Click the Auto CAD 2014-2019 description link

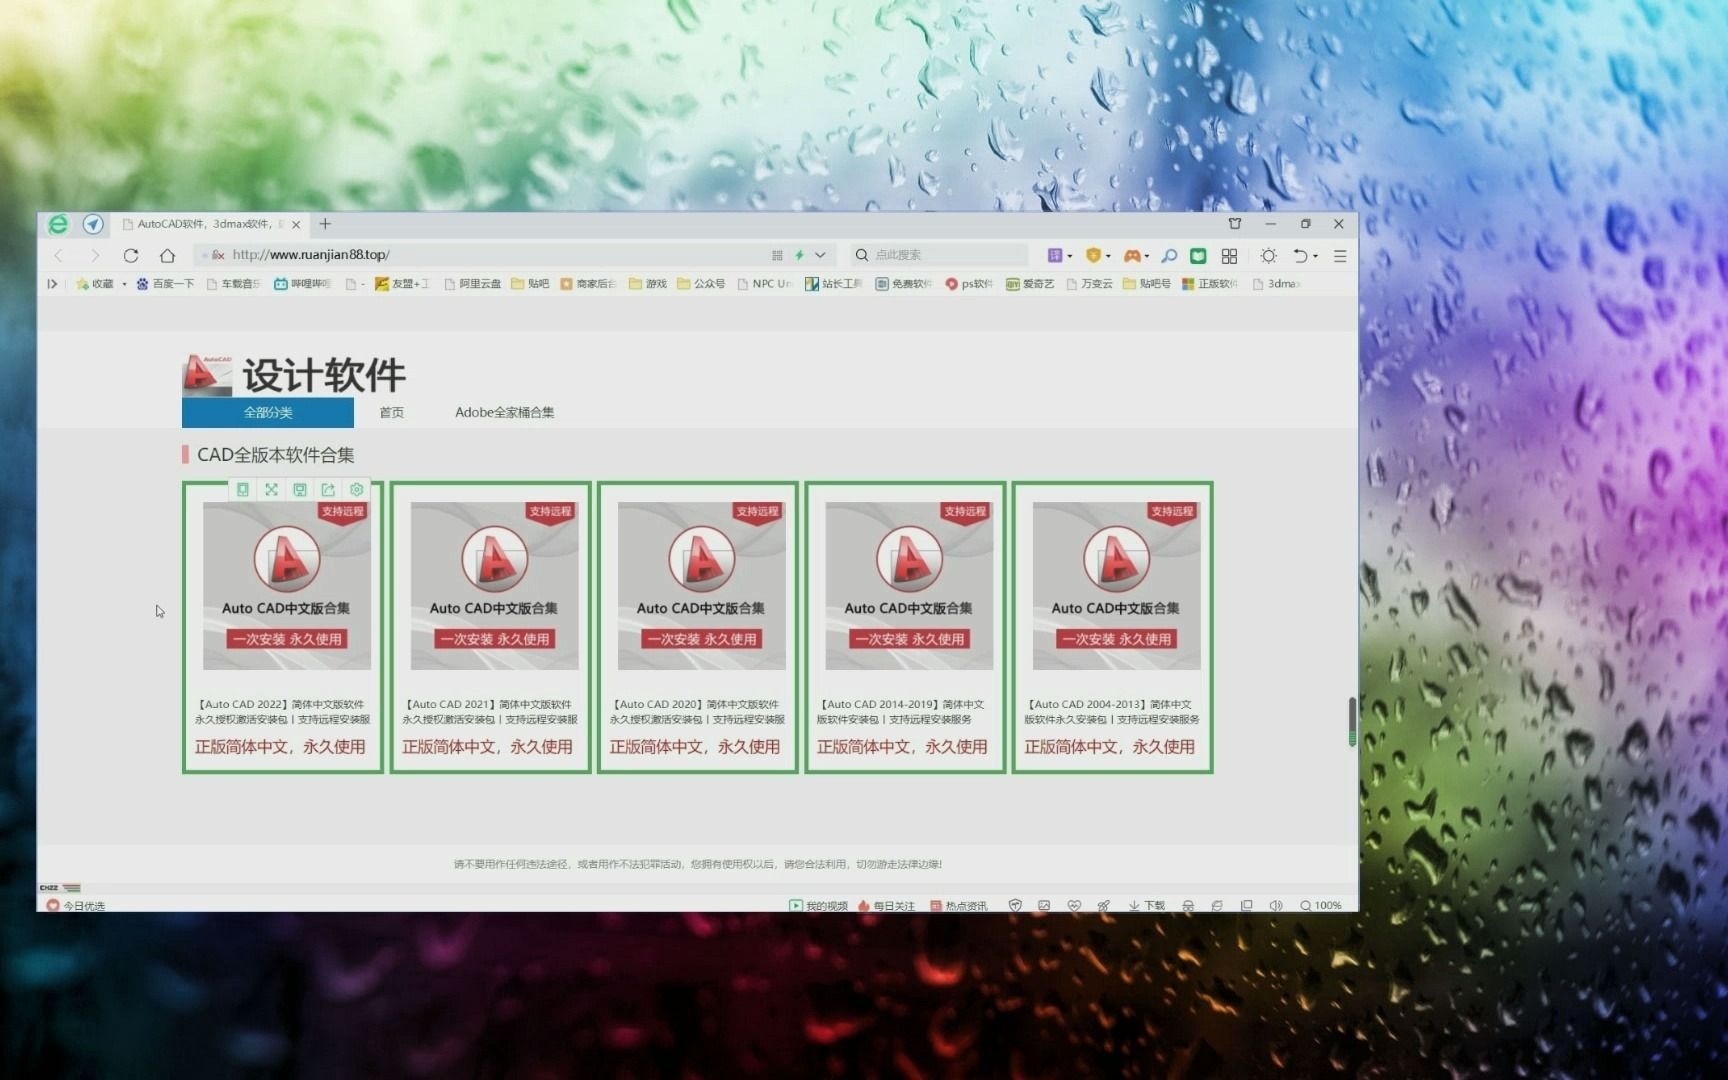(x=900, y=711)
